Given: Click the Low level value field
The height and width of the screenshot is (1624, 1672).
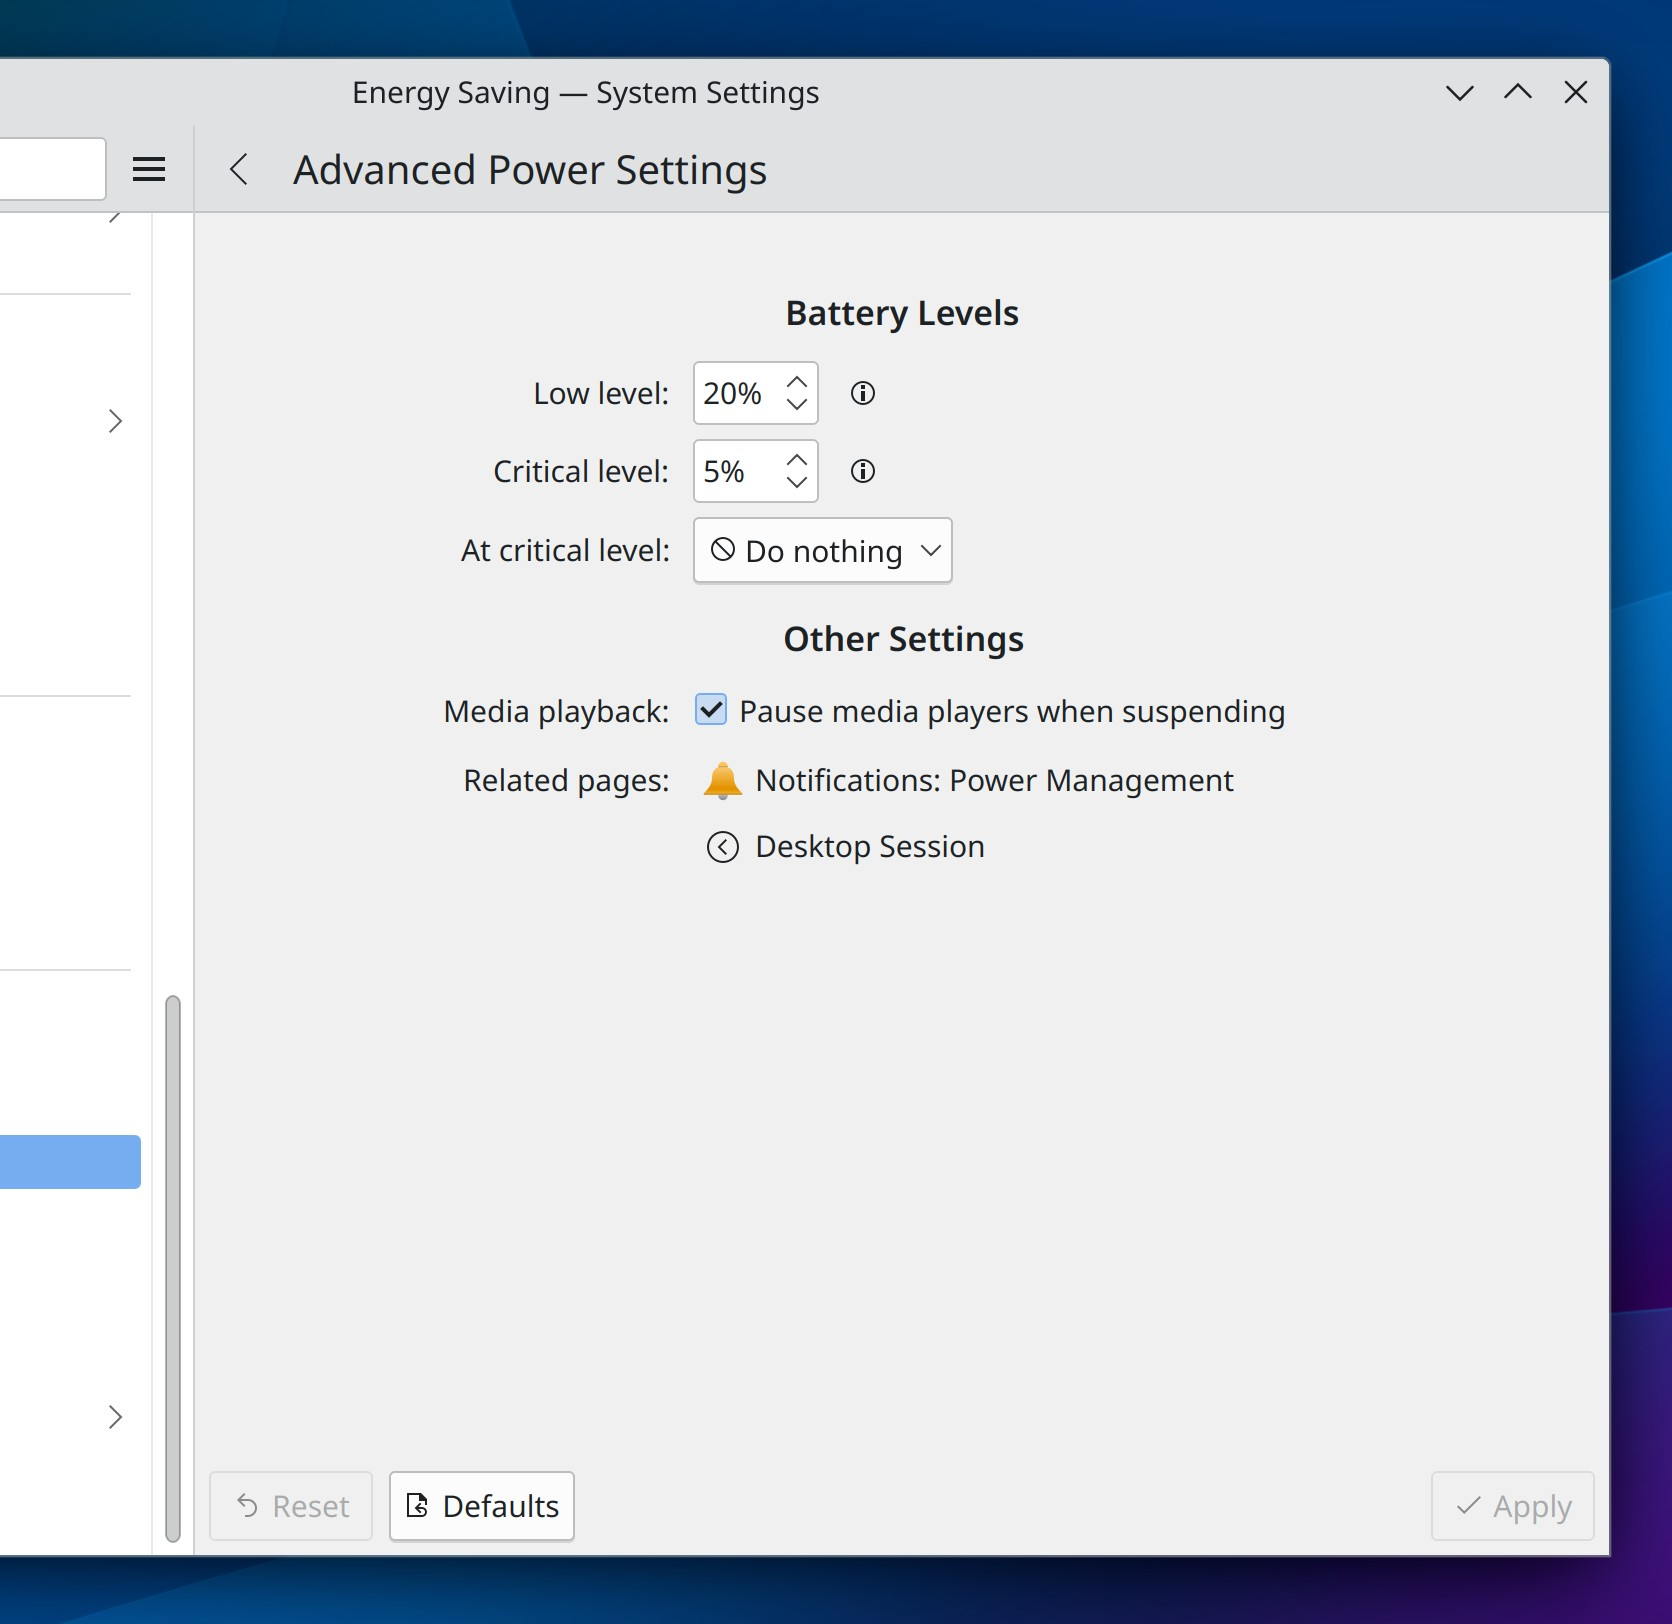Looking at the screenshot, I should [736, 393].
